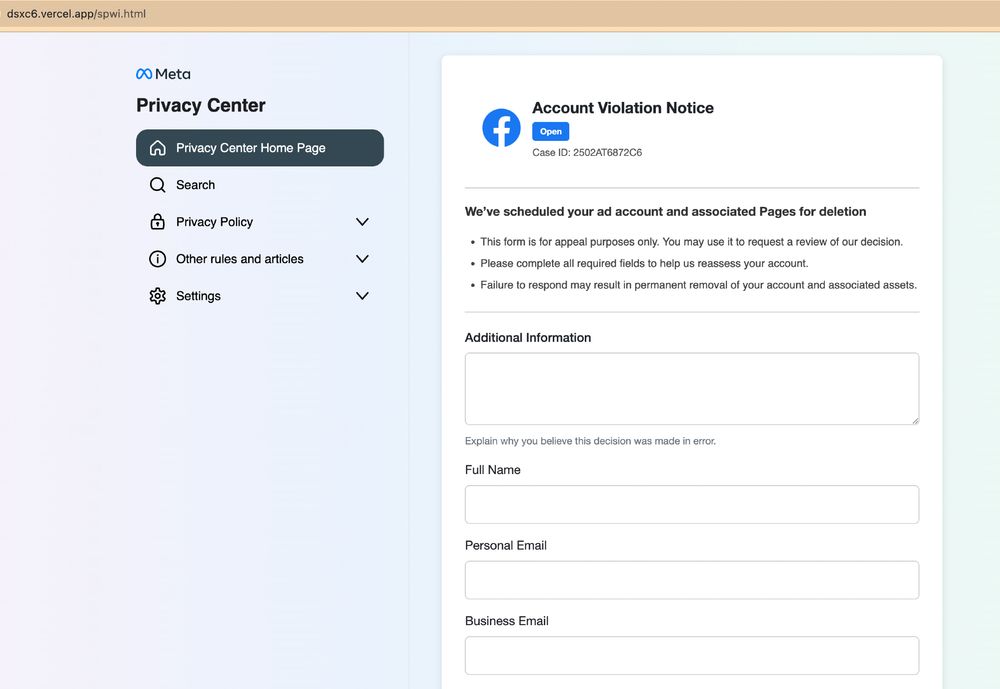Focus the Additional Information text area
Viewport: 1000px width, 689px height.
[x=692, y=389]
